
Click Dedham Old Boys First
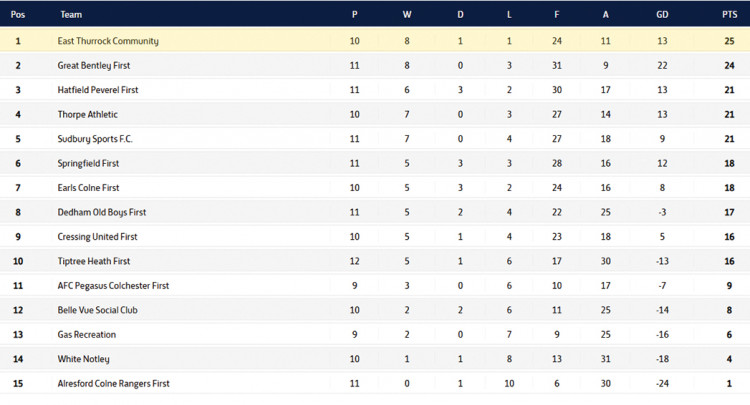point(102,212)
